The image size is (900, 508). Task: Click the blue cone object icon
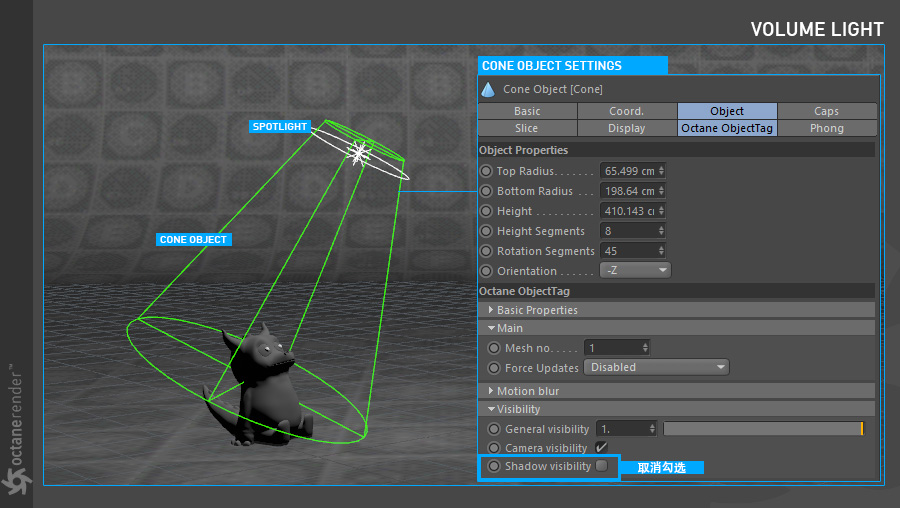click(488, 90)
